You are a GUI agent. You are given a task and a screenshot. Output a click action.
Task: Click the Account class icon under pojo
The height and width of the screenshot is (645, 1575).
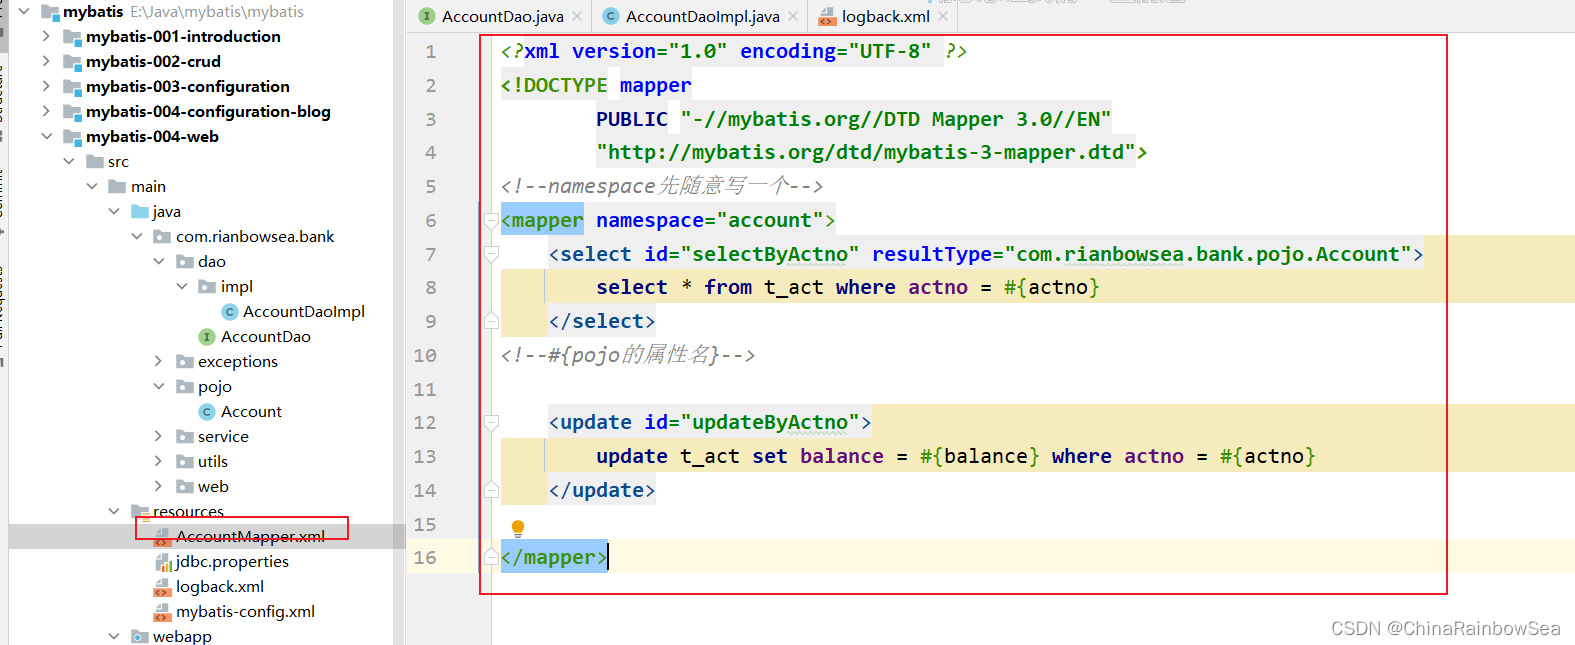tap(207, 412)
